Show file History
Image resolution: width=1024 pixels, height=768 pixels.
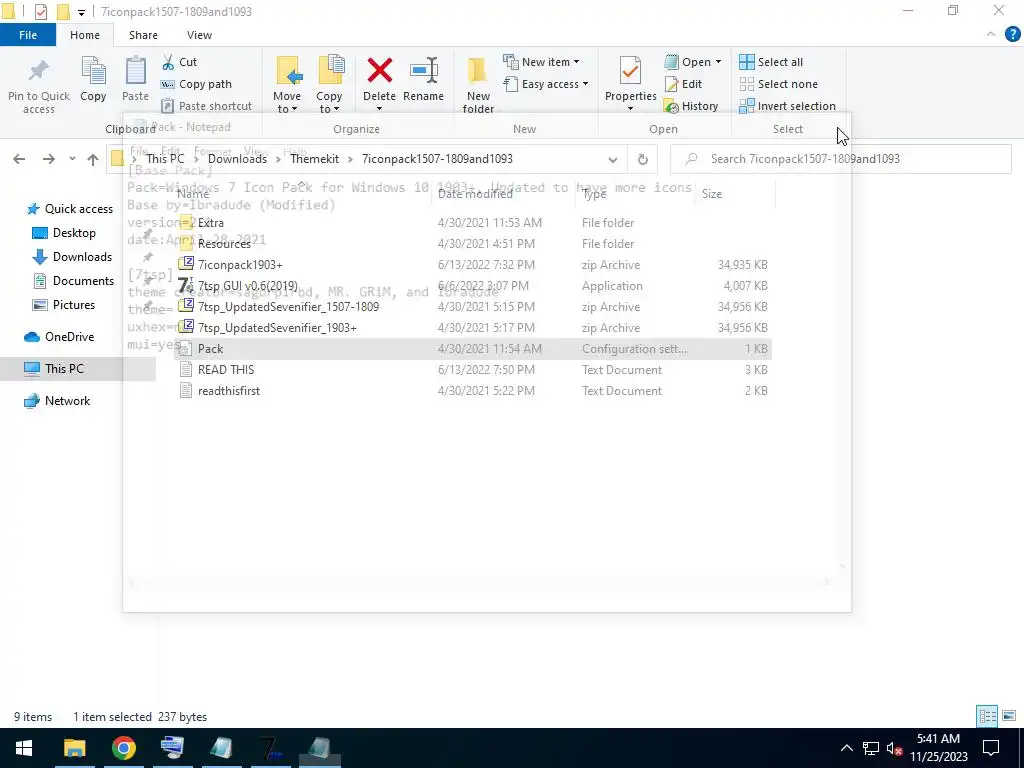click(x=691, y=106)
